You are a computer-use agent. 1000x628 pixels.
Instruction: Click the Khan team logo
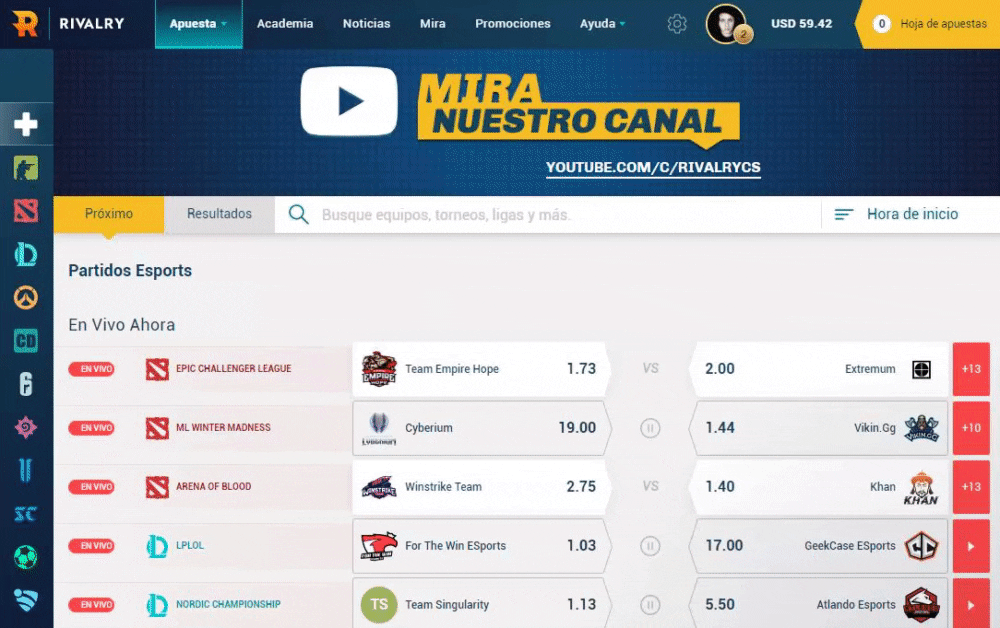coord(921,488)
